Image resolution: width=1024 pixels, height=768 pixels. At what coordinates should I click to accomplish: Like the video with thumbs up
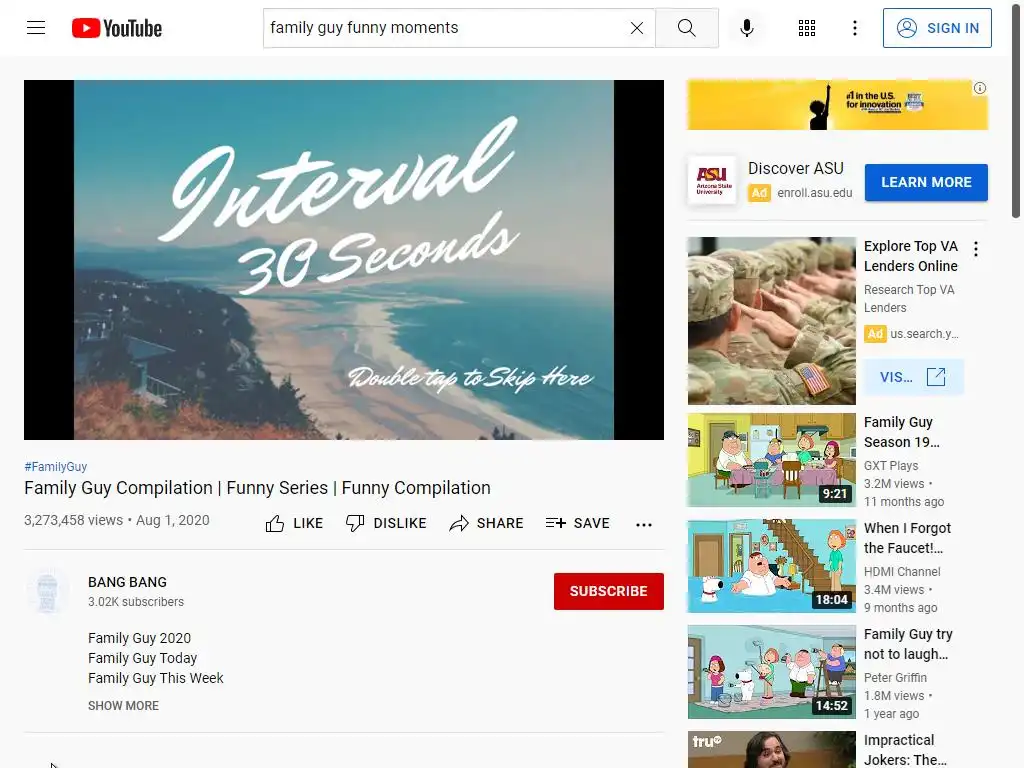294,523
